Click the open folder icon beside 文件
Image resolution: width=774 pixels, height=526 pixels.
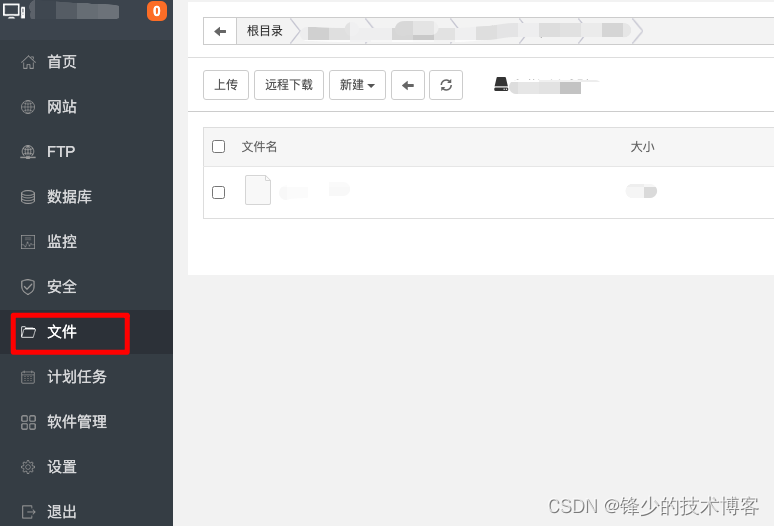click(28, 332)
